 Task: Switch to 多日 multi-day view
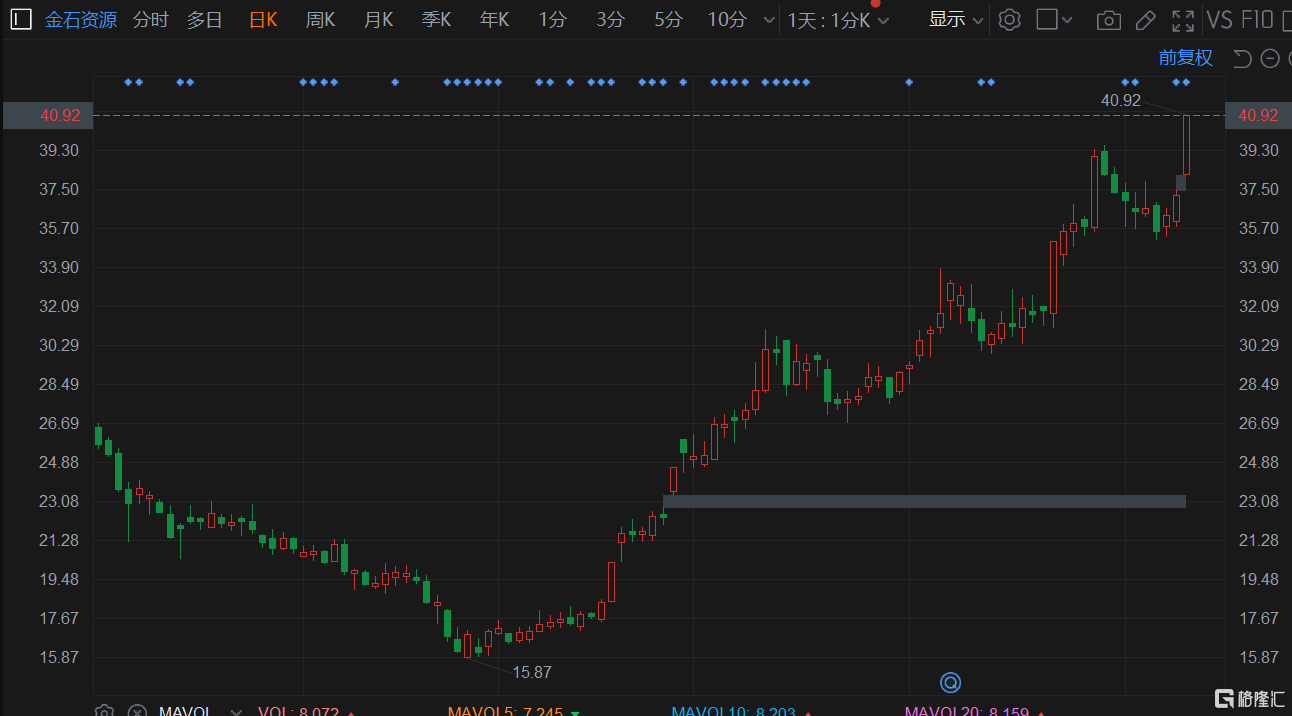[x=205, y=19]
